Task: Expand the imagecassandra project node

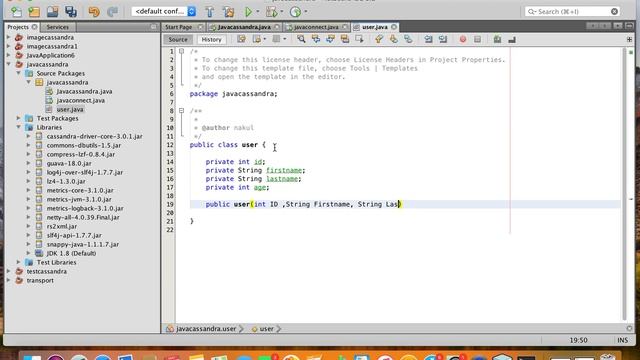Action: 9,37
